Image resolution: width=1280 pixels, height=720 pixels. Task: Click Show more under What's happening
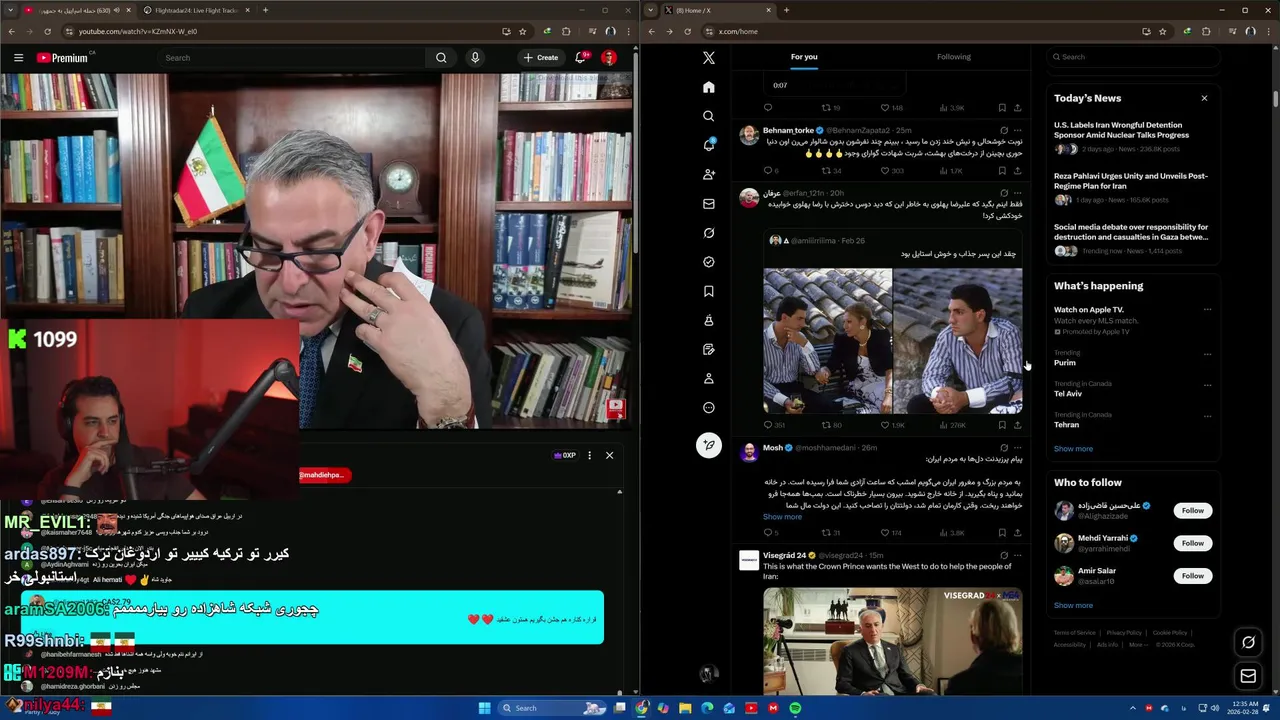[1073, 449]
